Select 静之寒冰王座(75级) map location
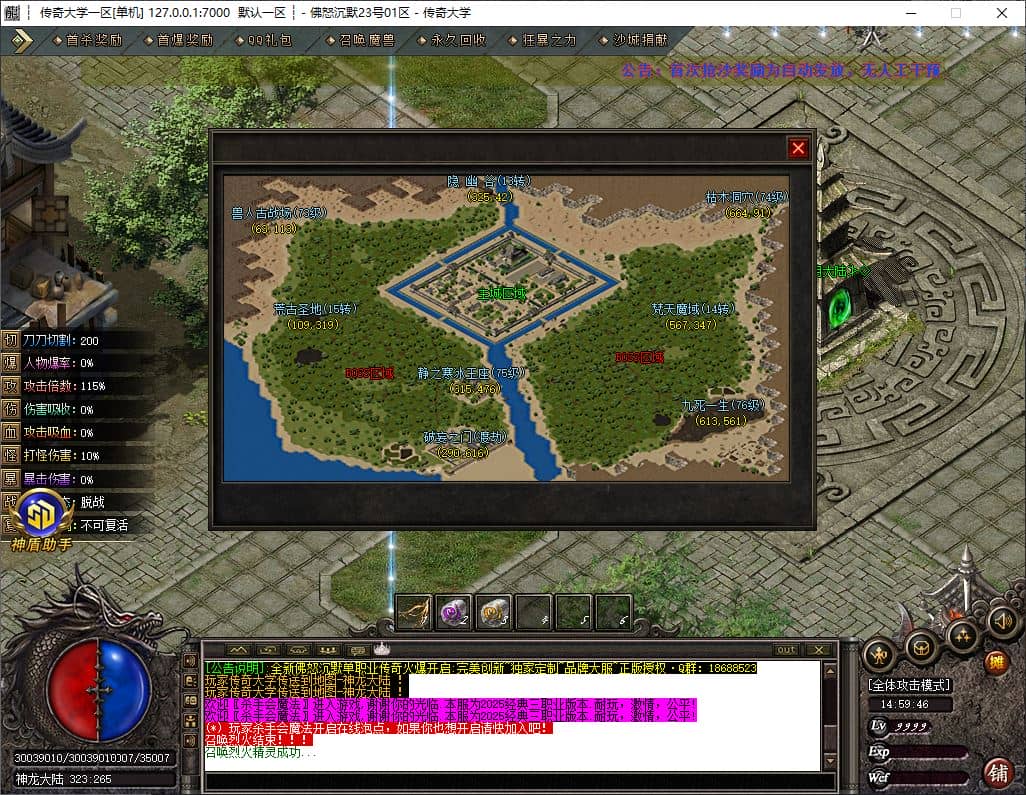This screenshot has width=1026, height=795. pos(471,381)
